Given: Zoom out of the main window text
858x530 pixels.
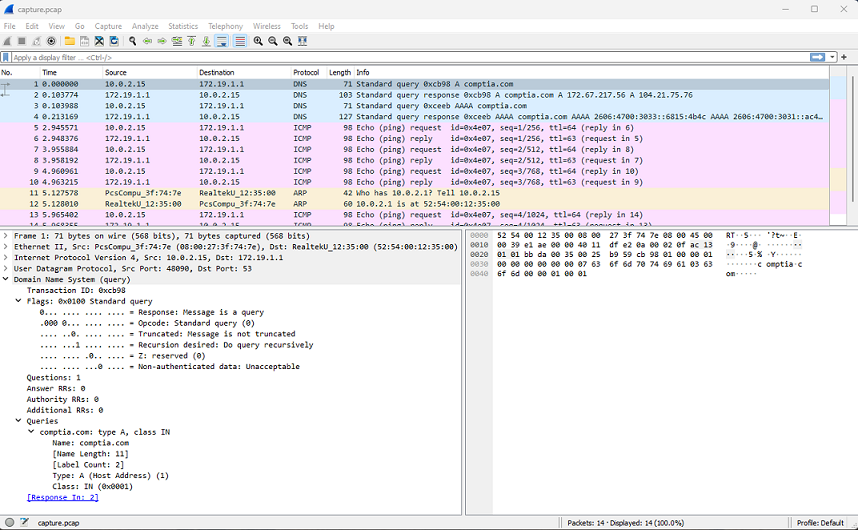Looking at the screenshot, I should pos(273,41).
